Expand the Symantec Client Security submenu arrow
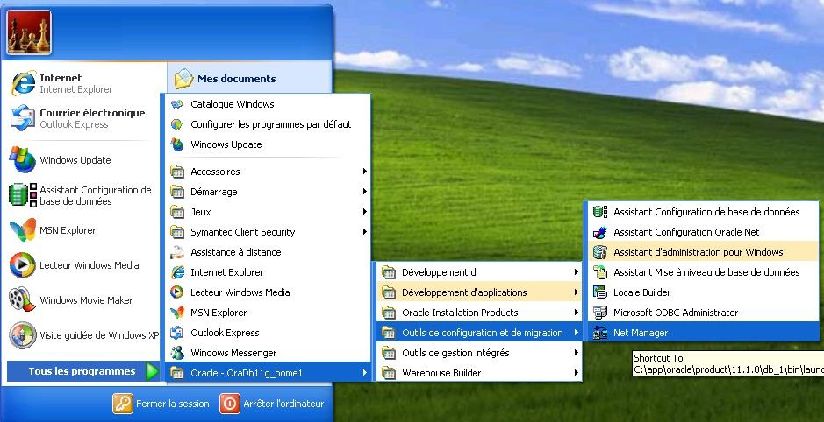824x422 pixels. tap(364, 232)
